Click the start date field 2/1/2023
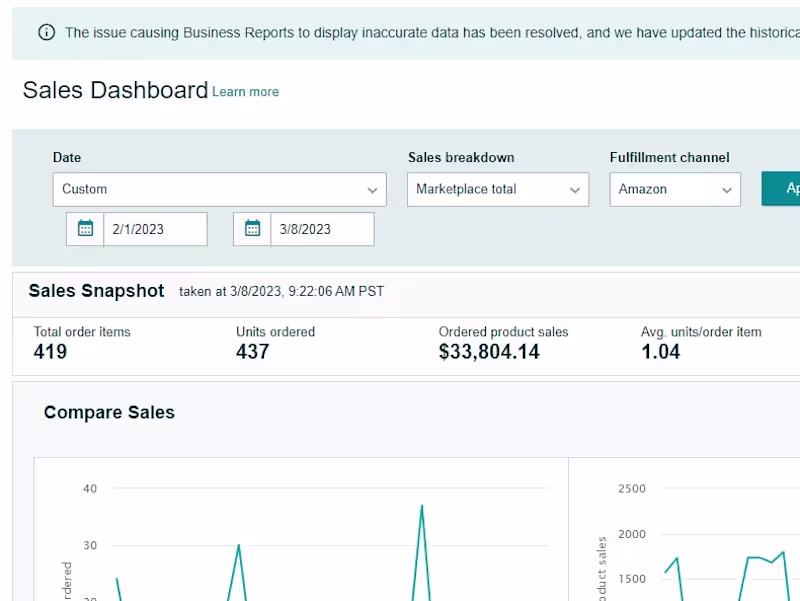 (x=155, y=229)
